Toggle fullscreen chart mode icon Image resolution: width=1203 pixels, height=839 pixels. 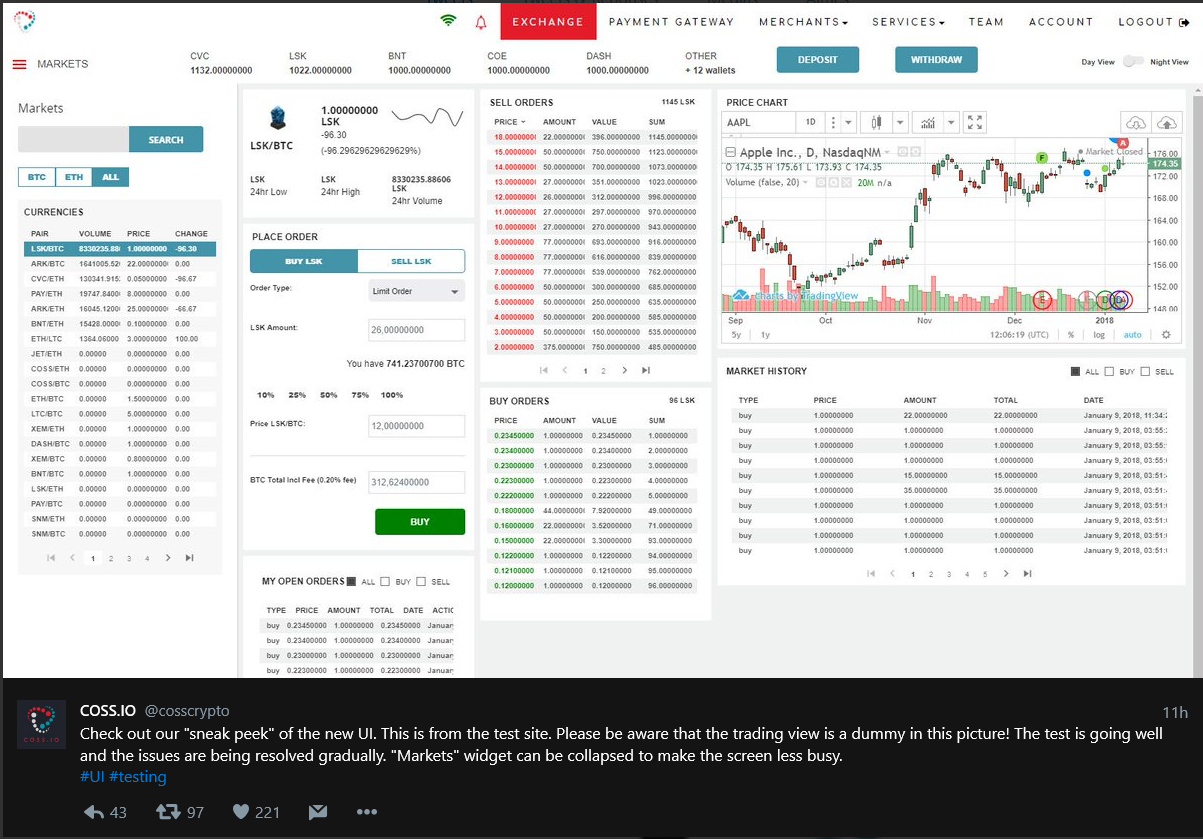tap(976, 122)
